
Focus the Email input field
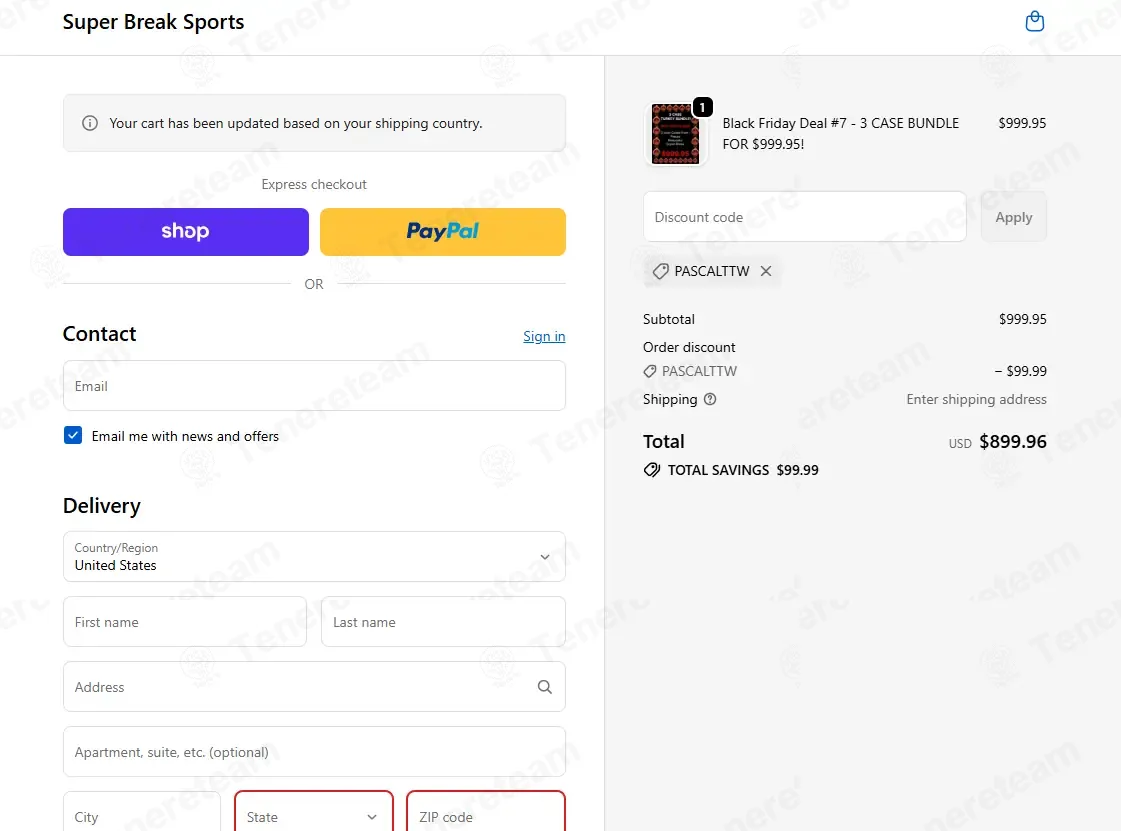314,385
